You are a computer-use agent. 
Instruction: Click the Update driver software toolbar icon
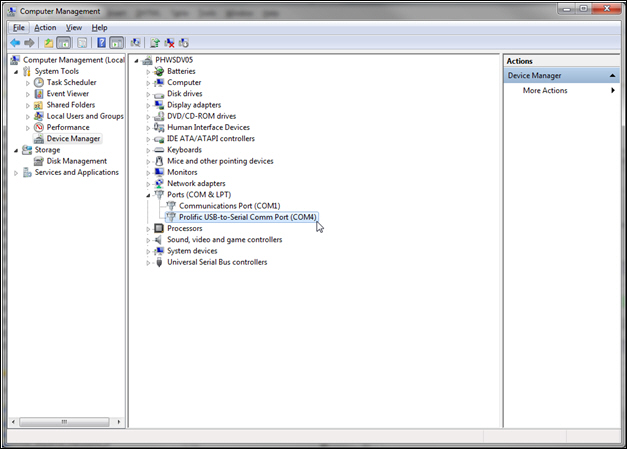154,43
